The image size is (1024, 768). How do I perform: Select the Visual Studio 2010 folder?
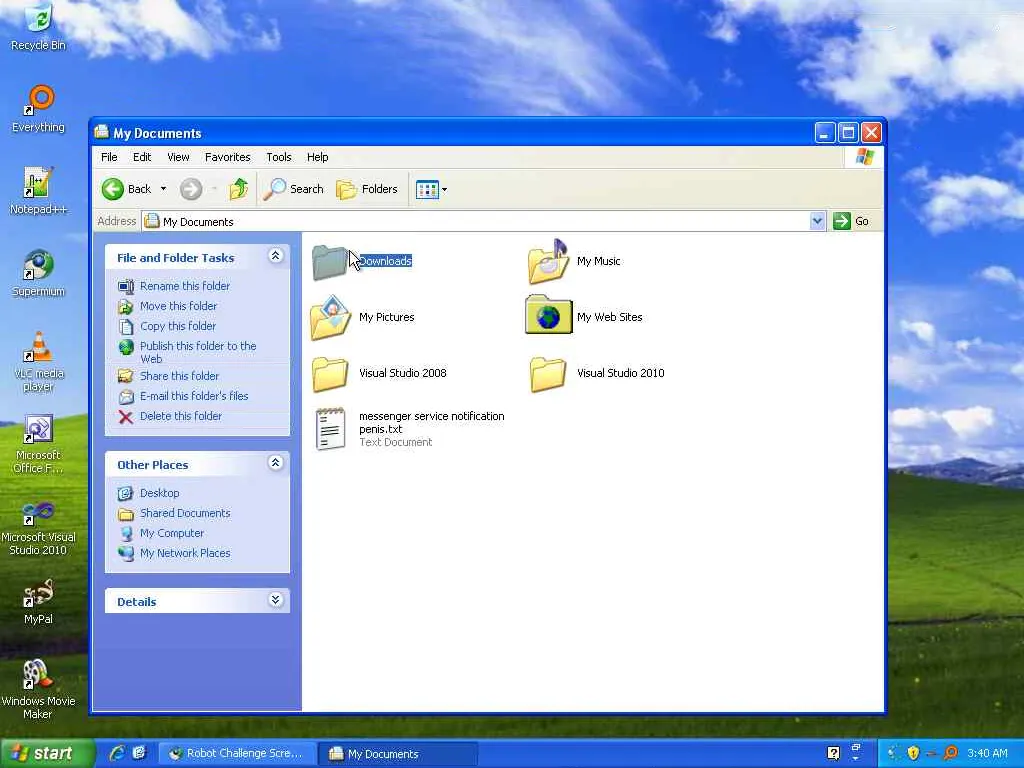[597, 374]
